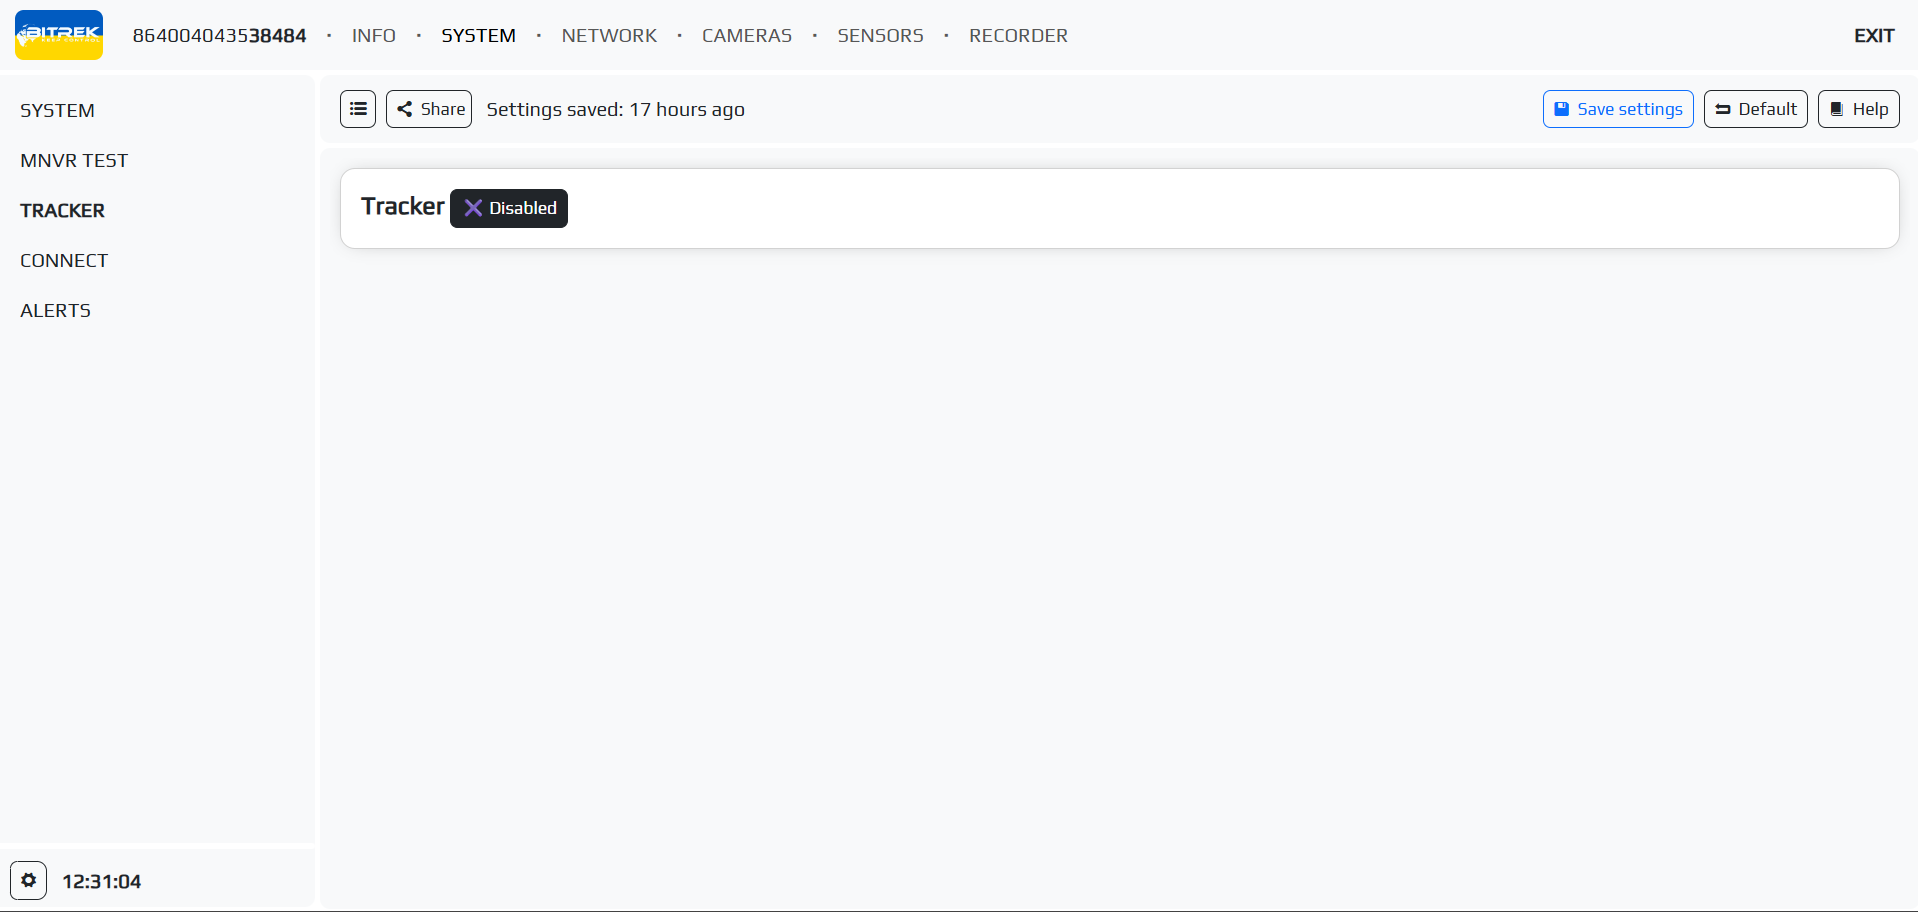Open MNVR TEST in the sidebar
This screenshot has height=912, width=1918.
coord(74,161)
